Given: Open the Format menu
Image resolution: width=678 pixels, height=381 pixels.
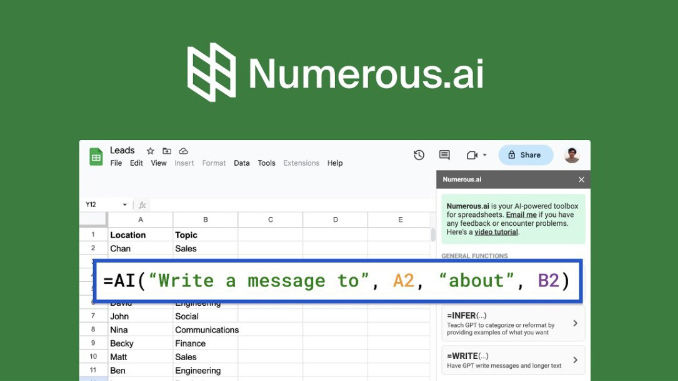Looking at the screenshot, I should click(x=214, y=163).
